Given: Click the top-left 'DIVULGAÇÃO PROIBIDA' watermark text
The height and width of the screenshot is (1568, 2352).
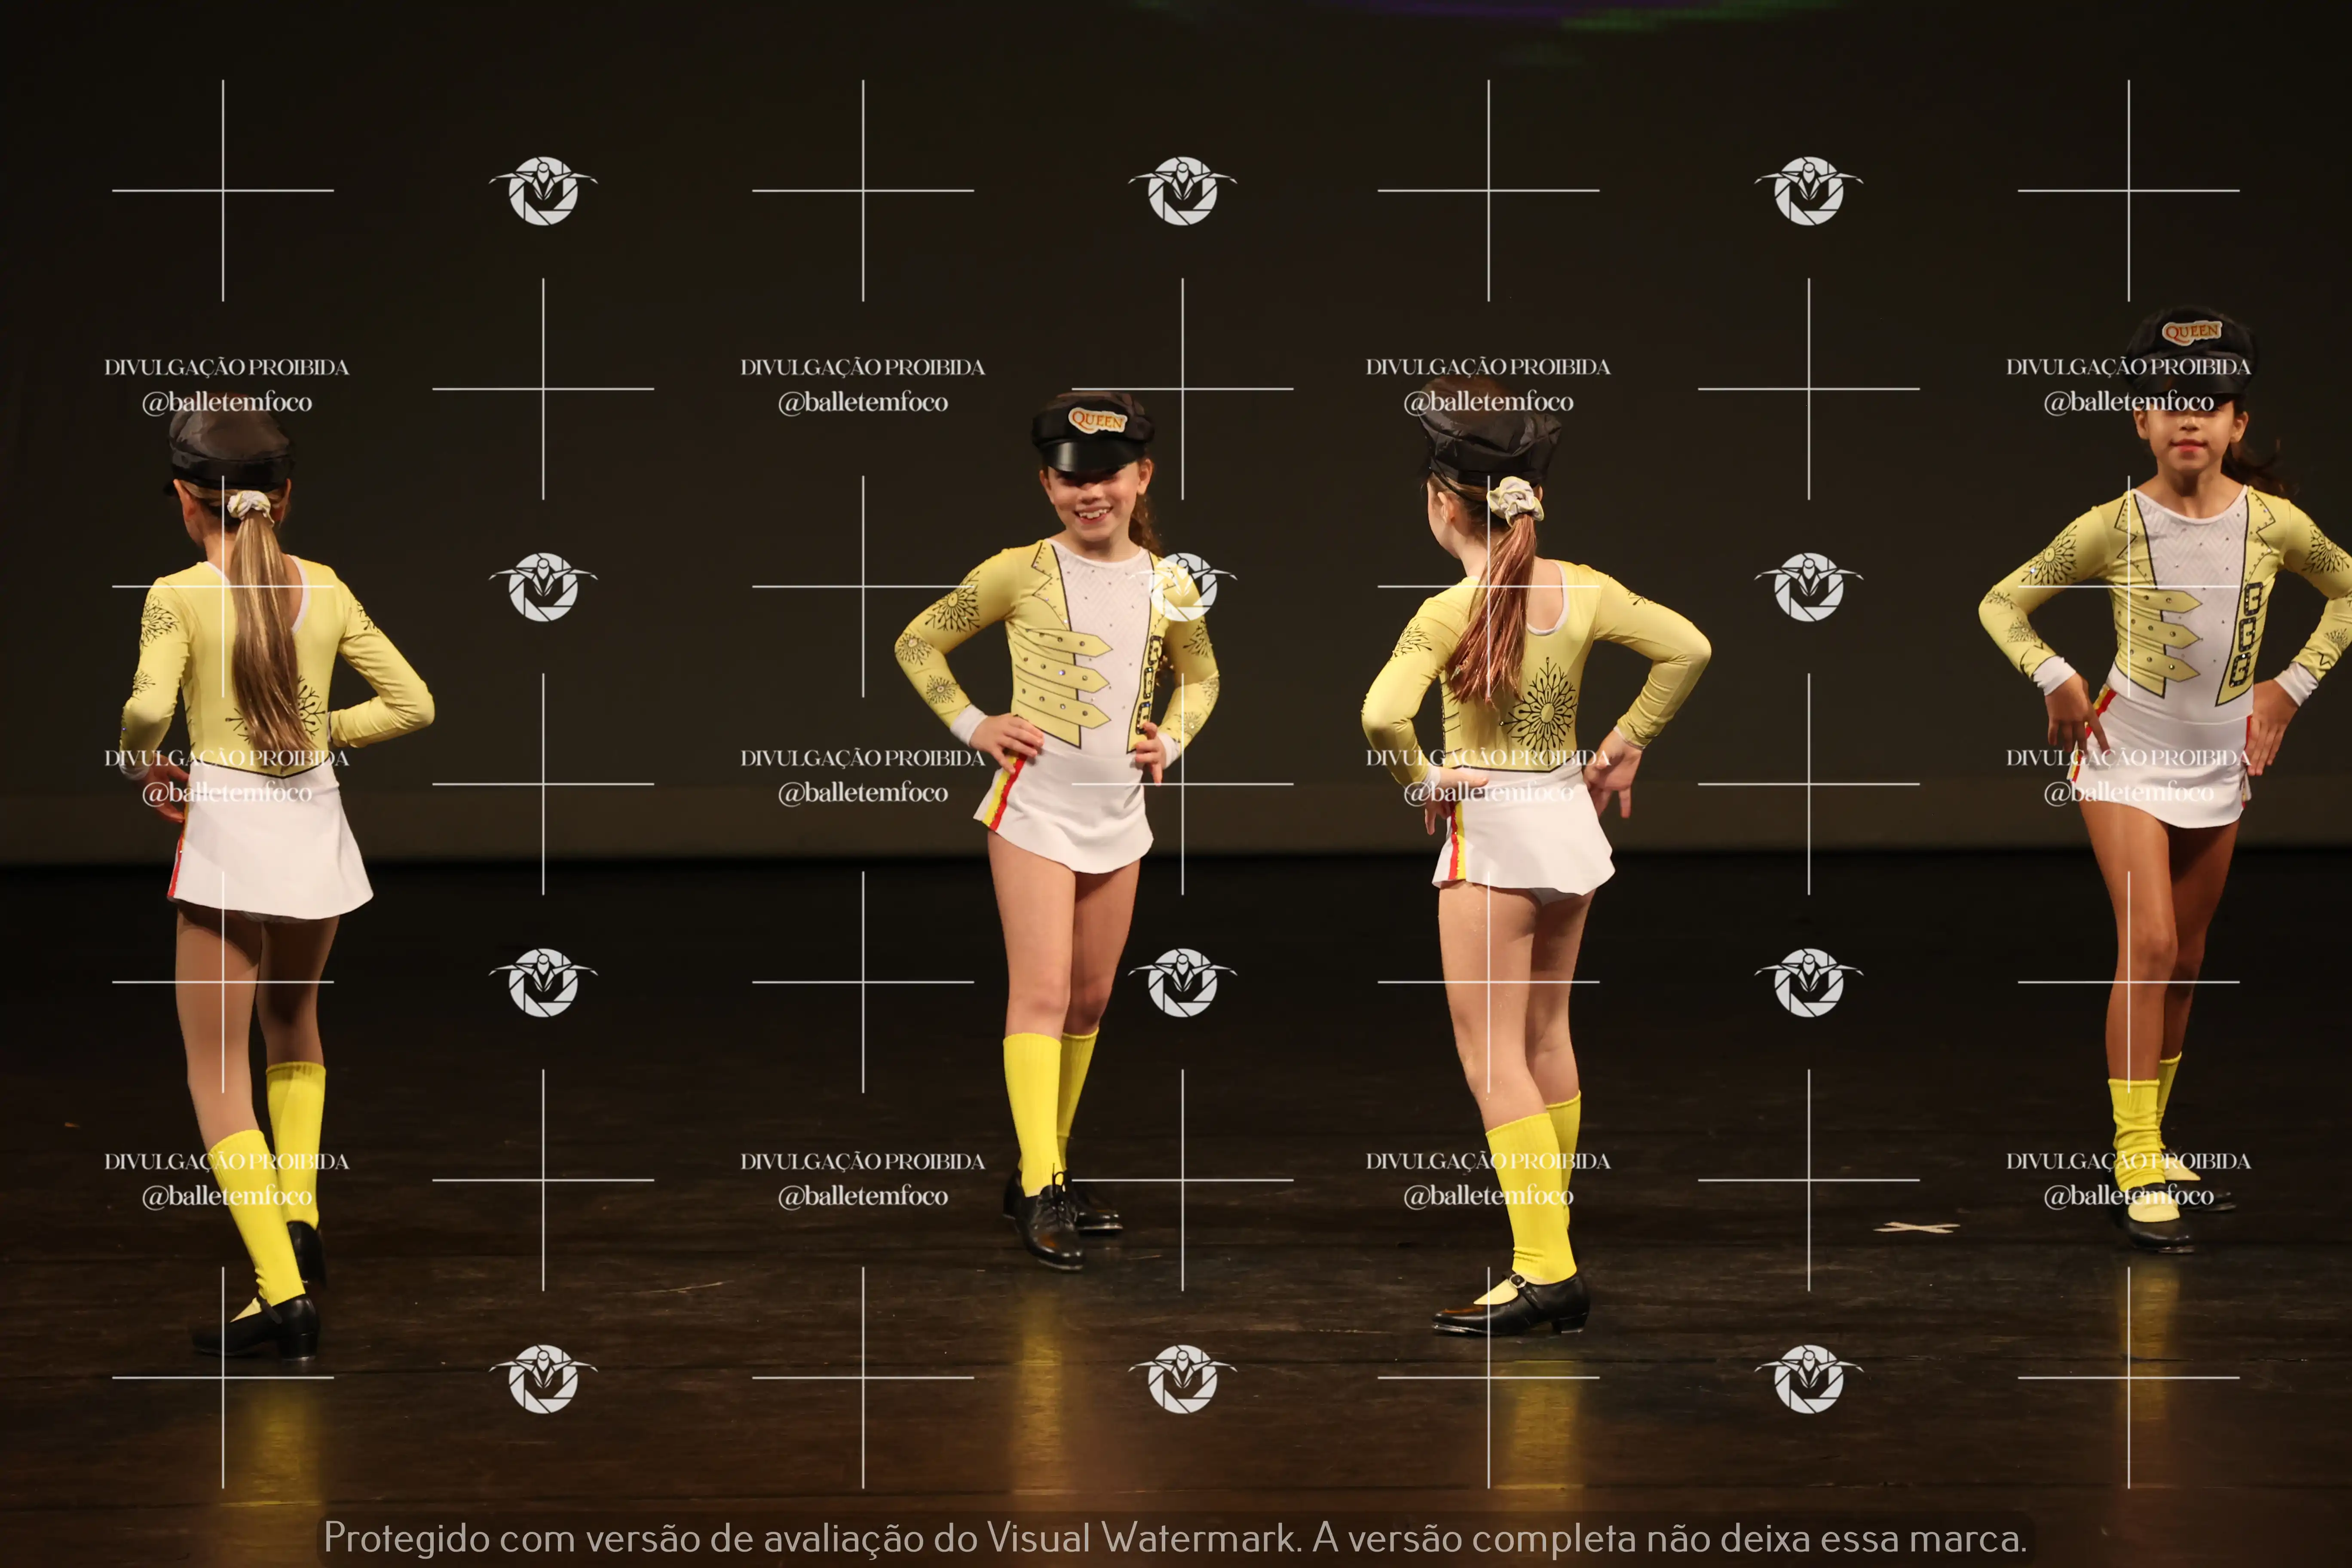Looking at the screenshot, I should (x=227, y=367).
